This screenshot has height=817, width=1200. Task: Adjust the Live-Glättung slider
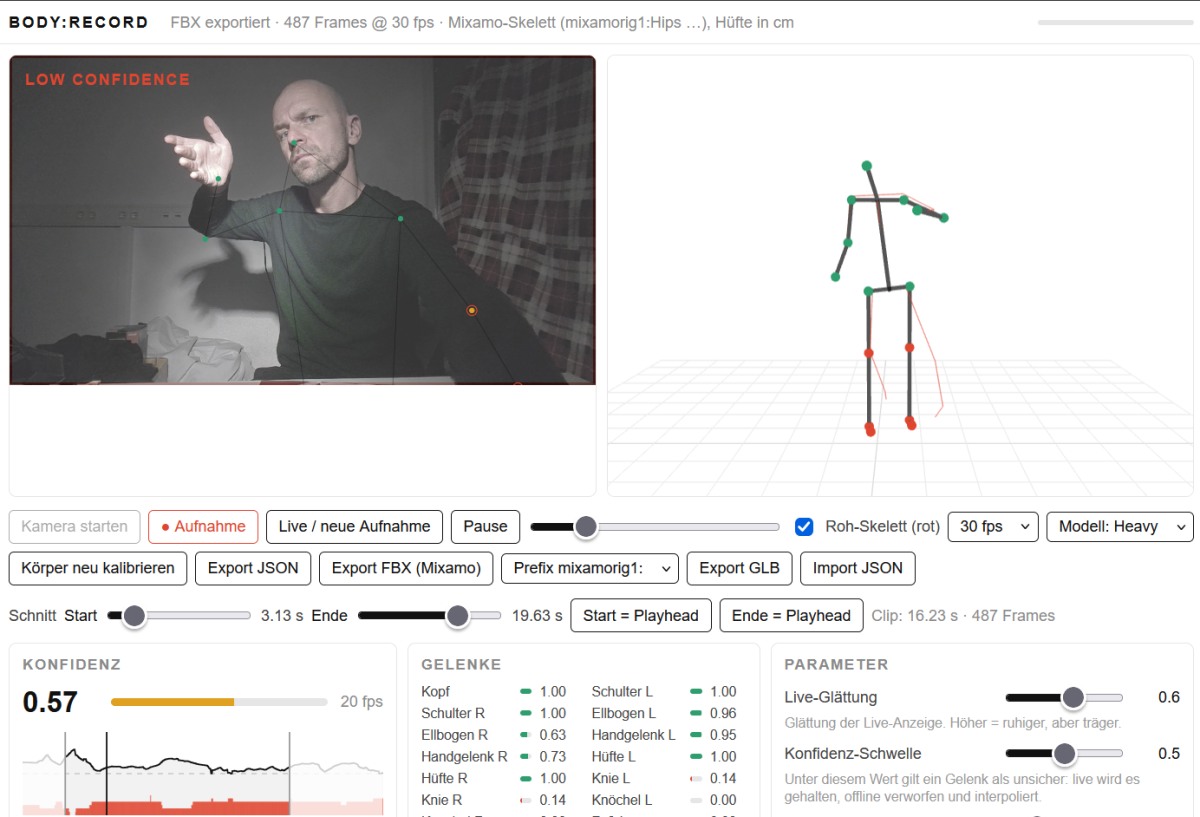tap(1064, 698)
